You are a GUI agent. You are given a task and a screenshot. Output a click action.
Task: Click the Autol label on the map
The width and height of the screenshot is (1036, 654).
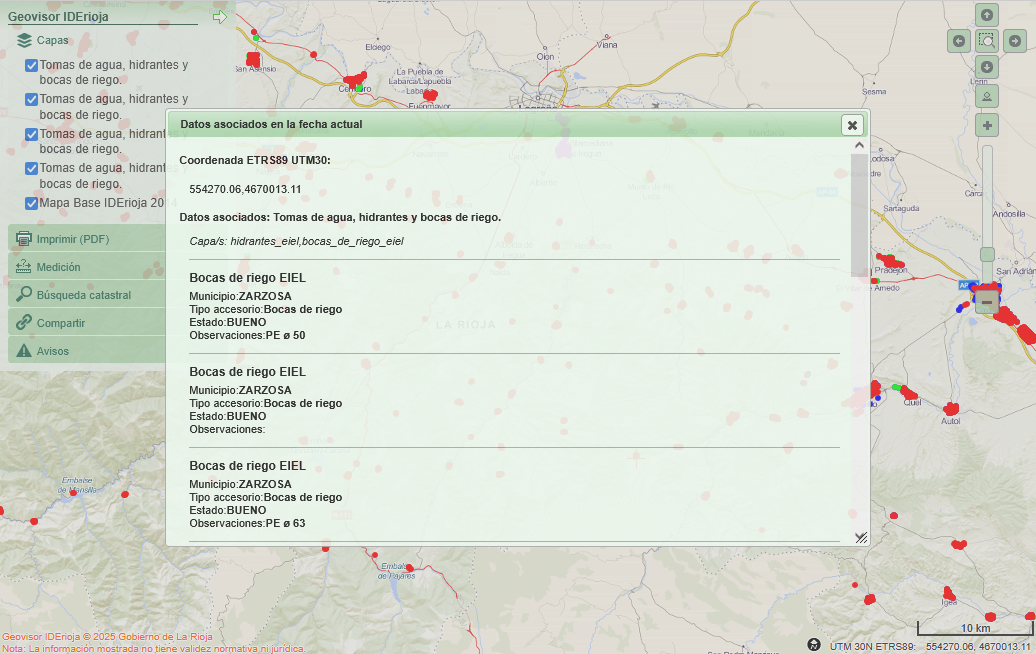pyautogui.click(x=951, y=421)
